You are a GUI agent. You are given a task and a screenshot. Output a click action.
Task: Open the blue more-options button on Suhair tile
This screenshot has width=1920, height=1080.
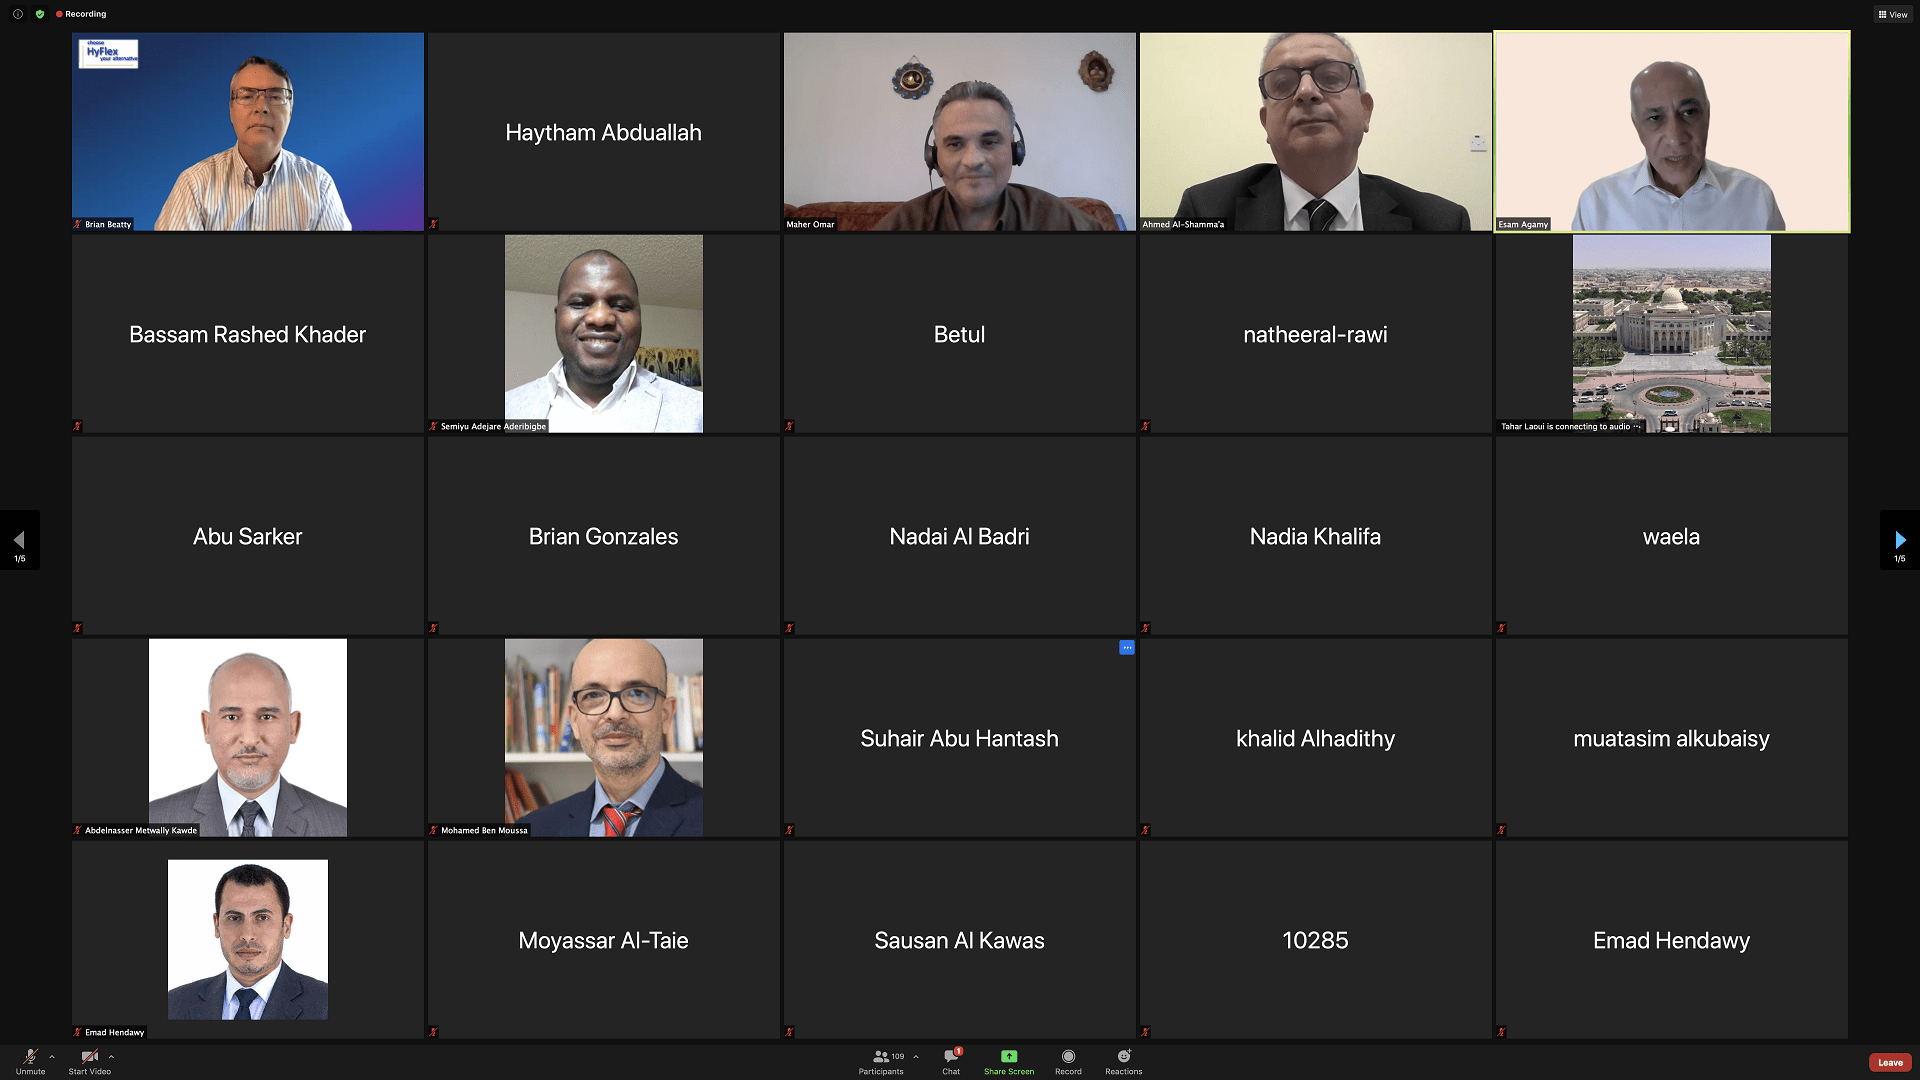coord(1126,648)
